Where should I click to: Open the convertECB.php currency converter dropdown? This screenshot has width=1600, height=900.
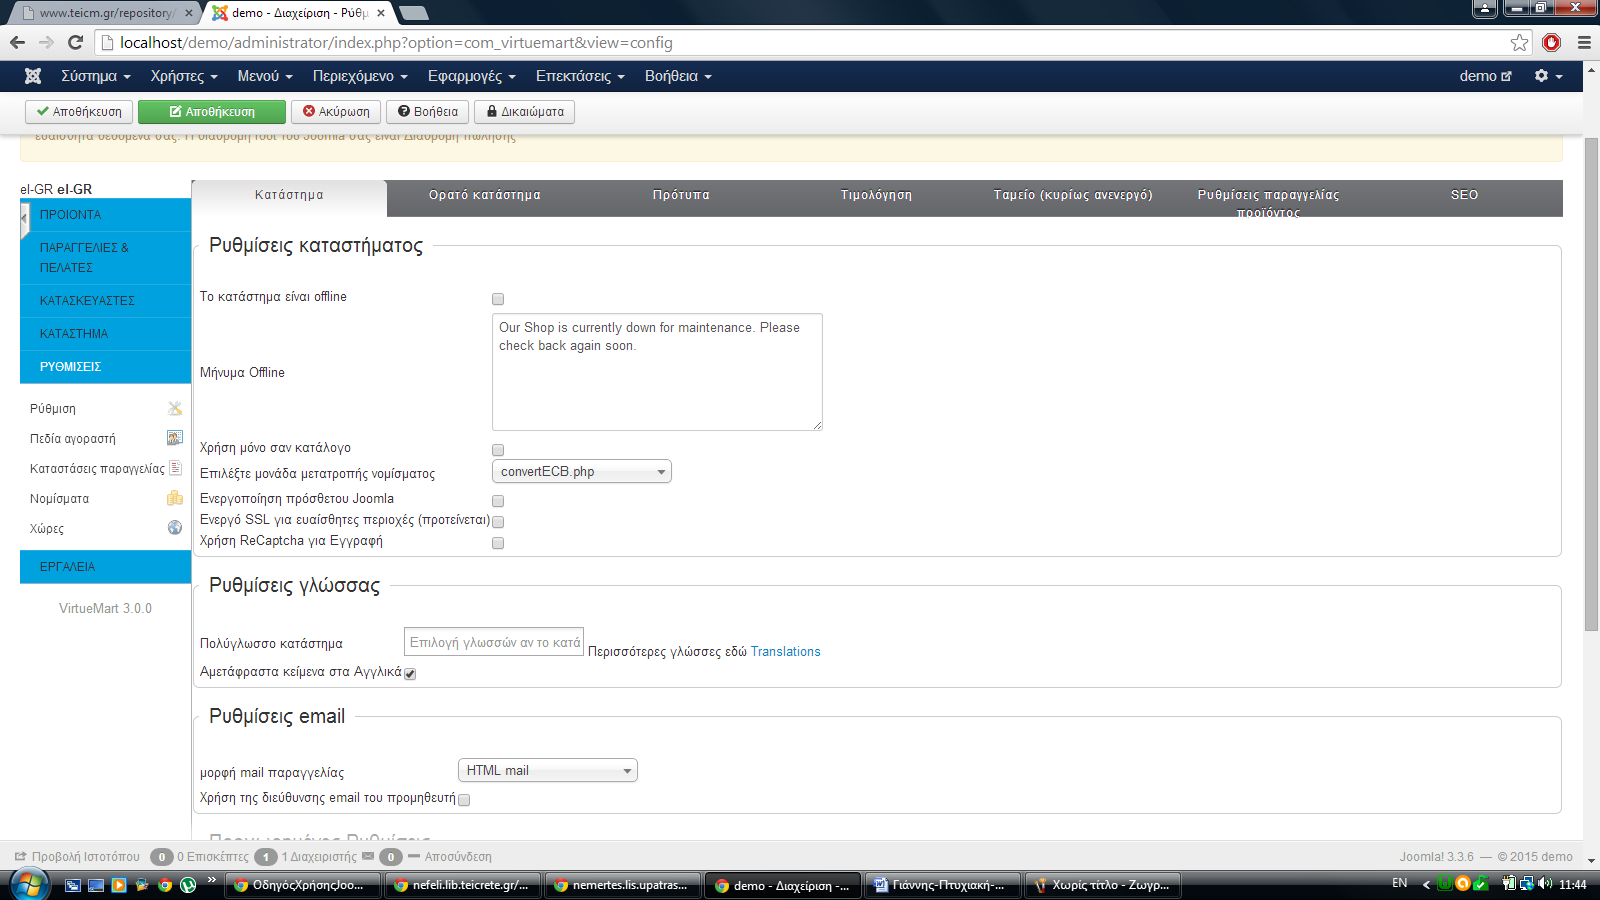[x=582, y=471]
